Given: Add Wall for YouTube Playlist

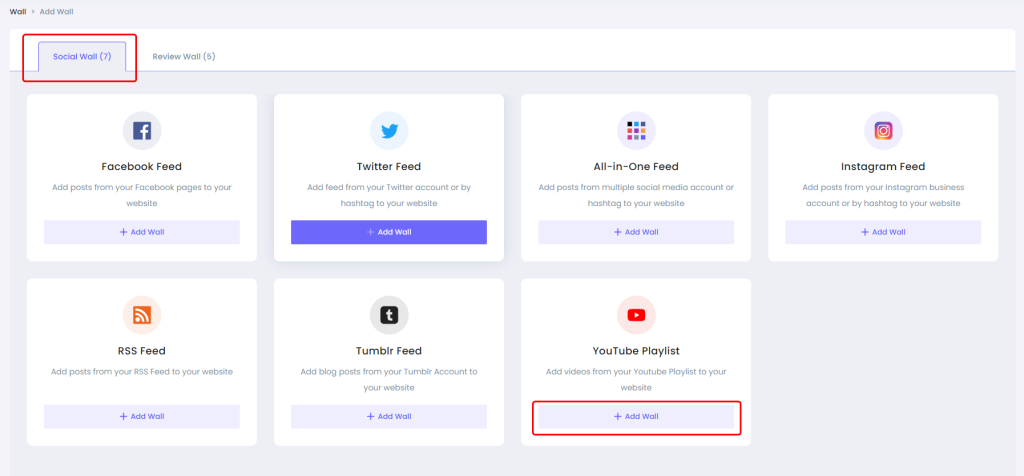Looking at the screenshot, I should point(636,417).
